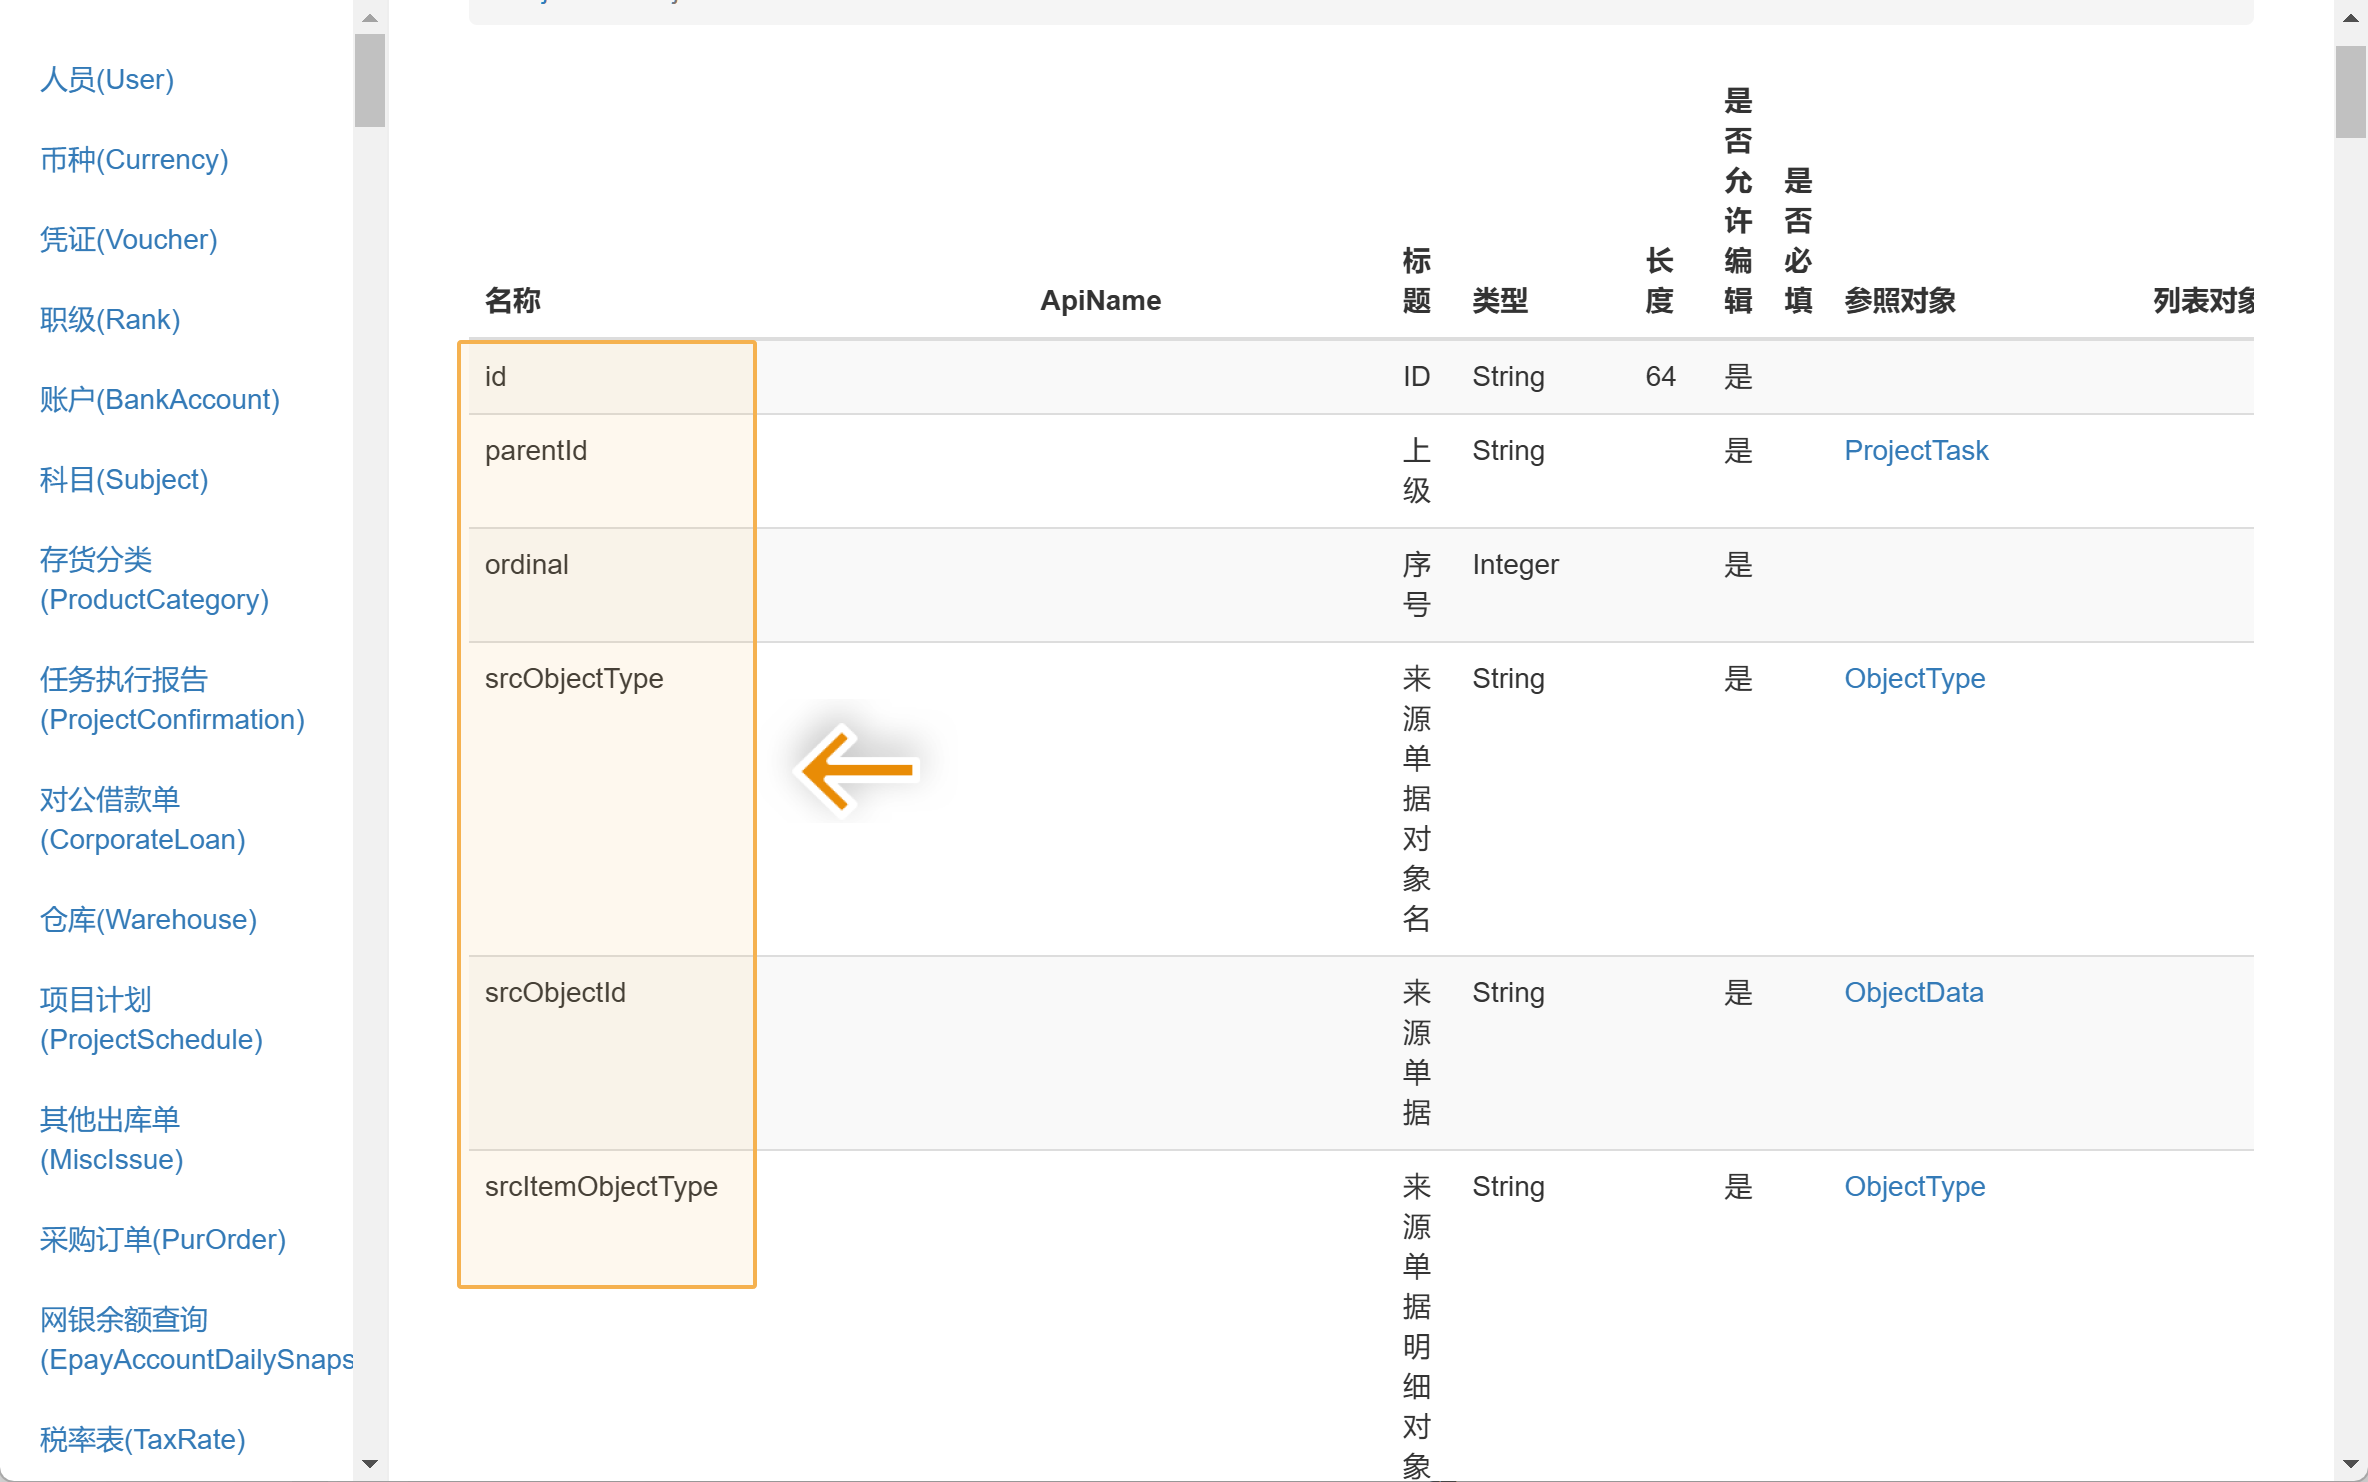This screenshot has width=2368, height=1482.
Task: Go to 凭证(Voucher) documentation
Action: [x=128, y=240]
